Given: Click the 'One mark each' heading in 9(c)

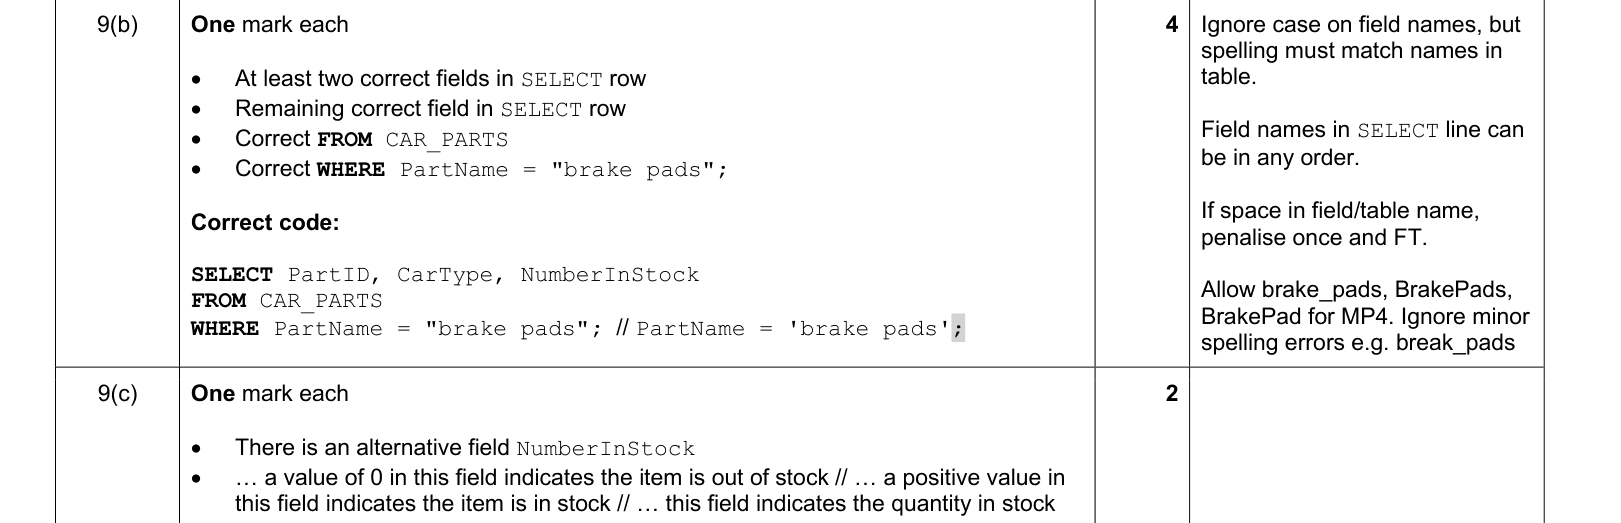Looking at the screenshot, I should pos(270,394).
